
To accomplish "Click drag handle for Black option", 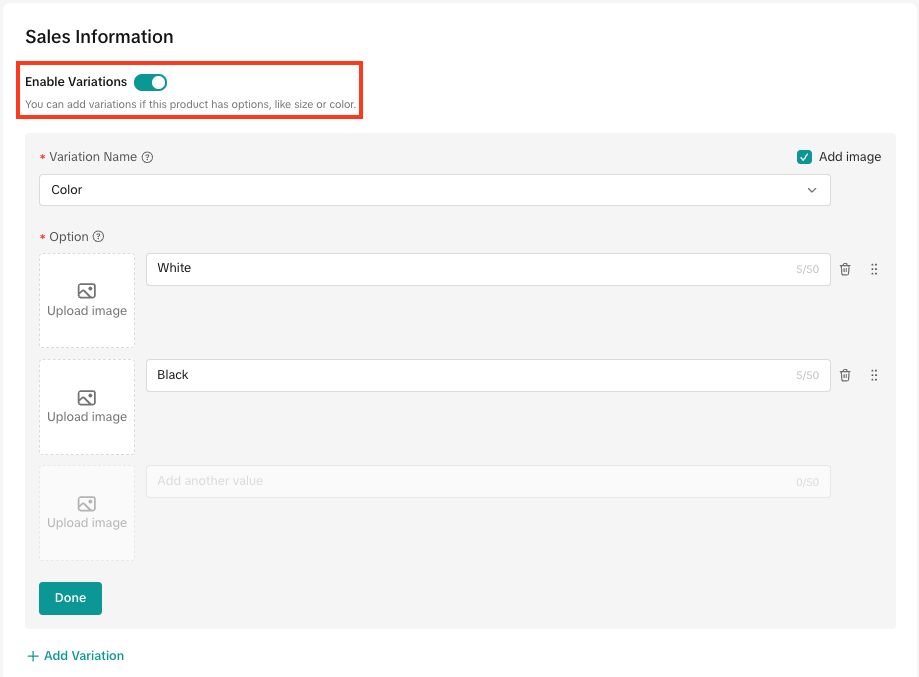I will (x=874, y=375).
